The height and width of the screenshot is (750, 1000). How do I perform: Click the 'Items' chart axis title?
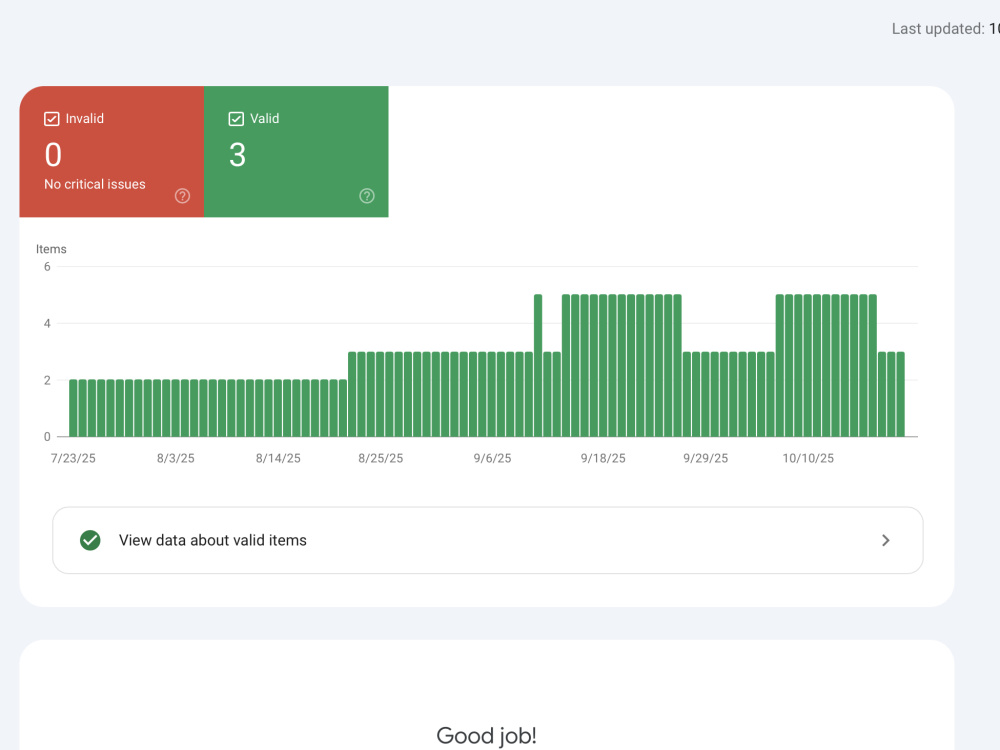coord(51,249)
